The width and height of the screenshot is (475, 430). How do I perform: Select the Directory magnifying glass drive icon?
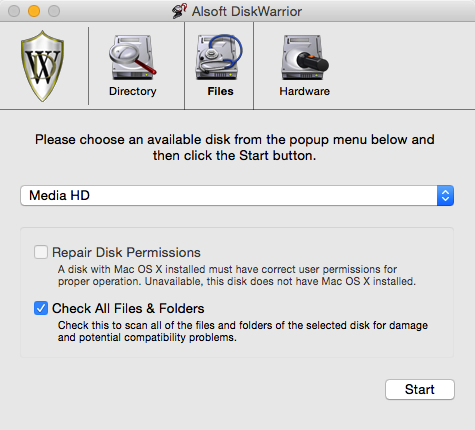pos(133,57)
